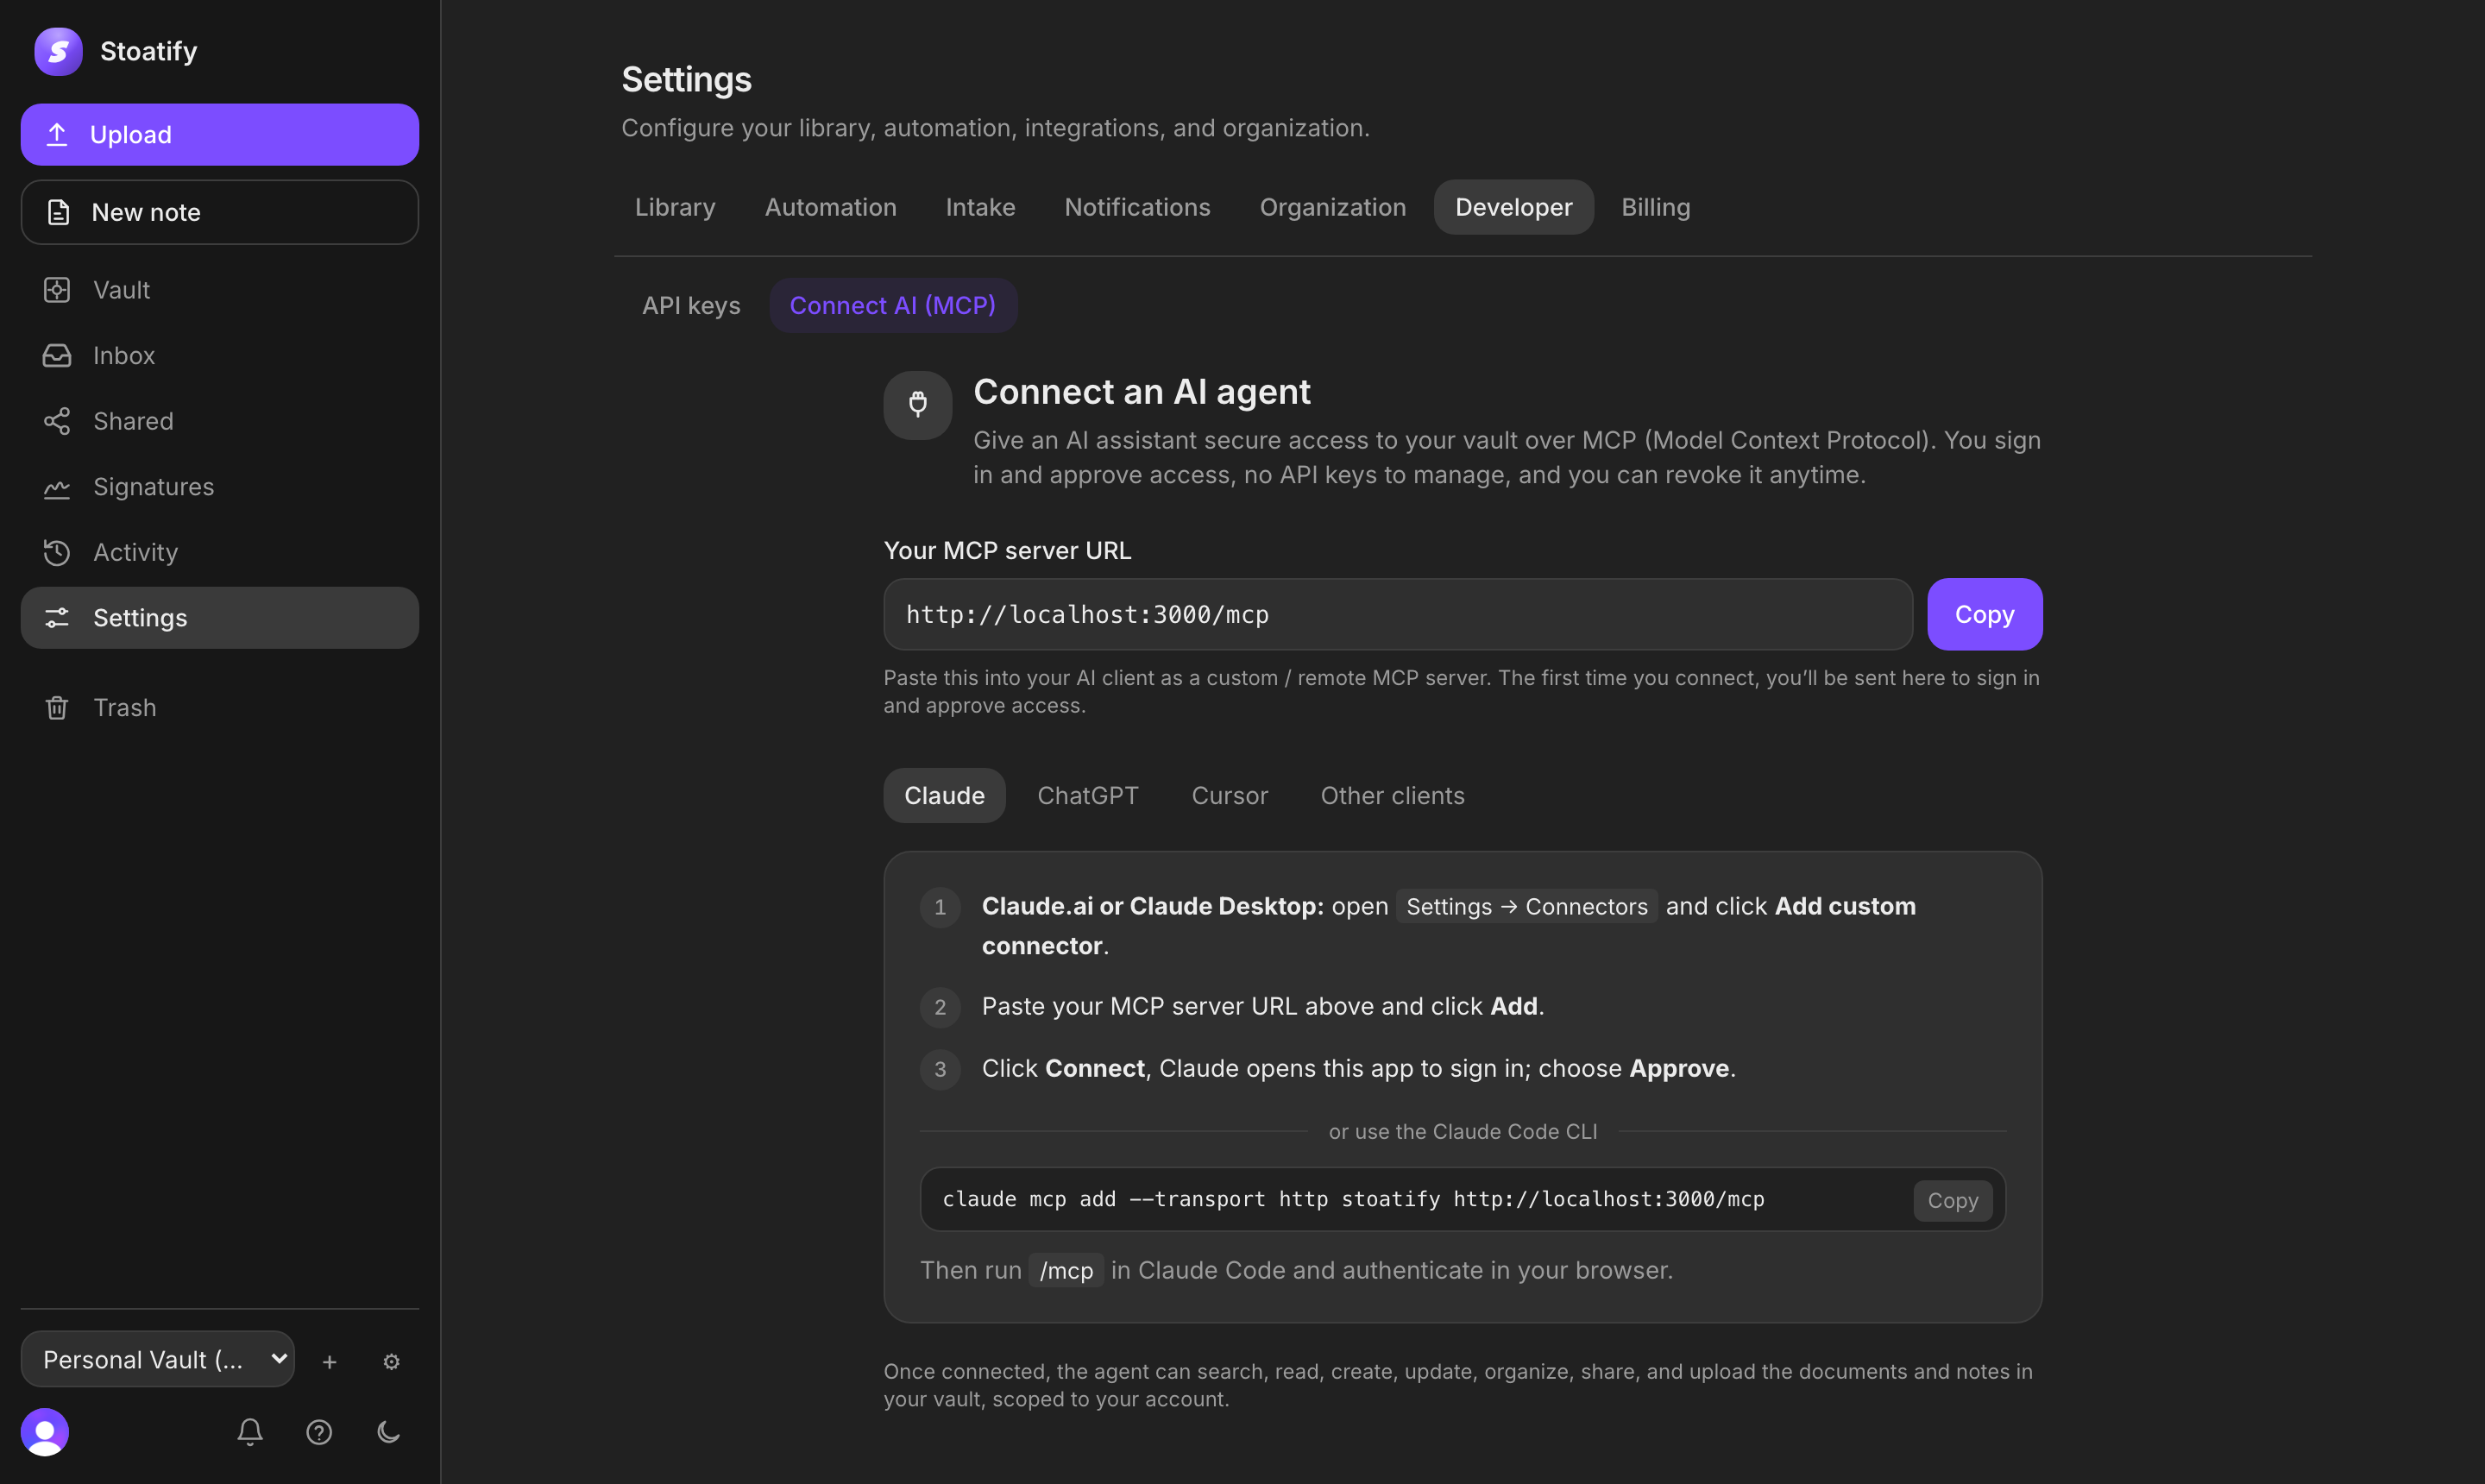
Task: Select the Other clients tab
Action: (x=1392, y=795)
